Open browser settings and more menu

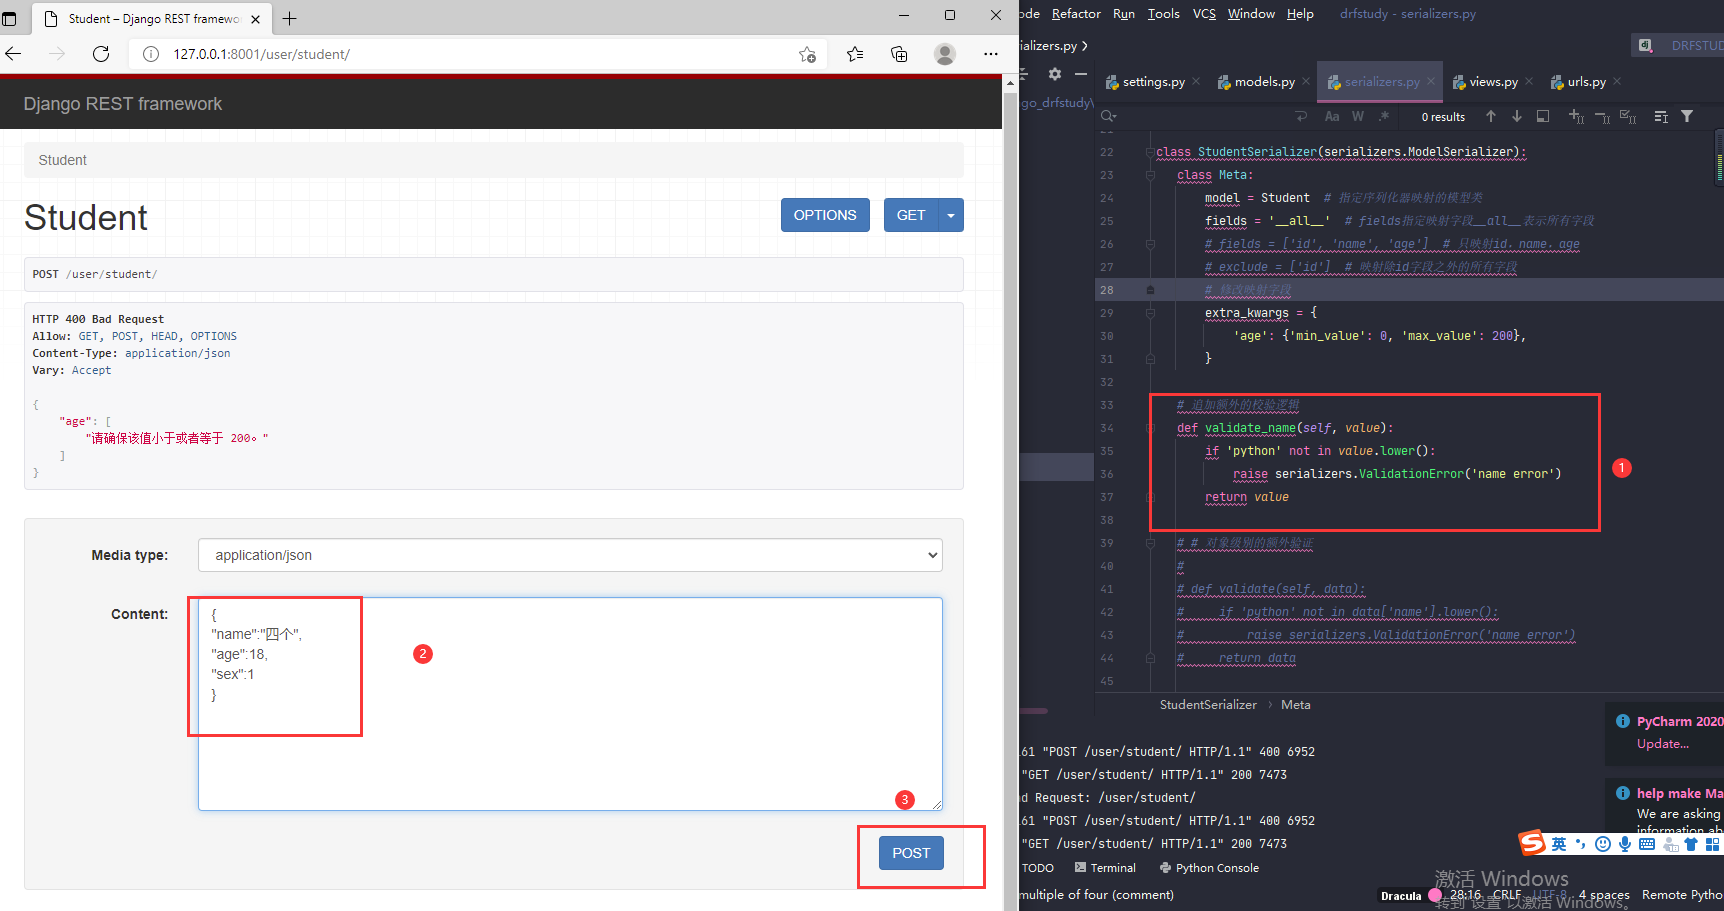pos(990,54)
